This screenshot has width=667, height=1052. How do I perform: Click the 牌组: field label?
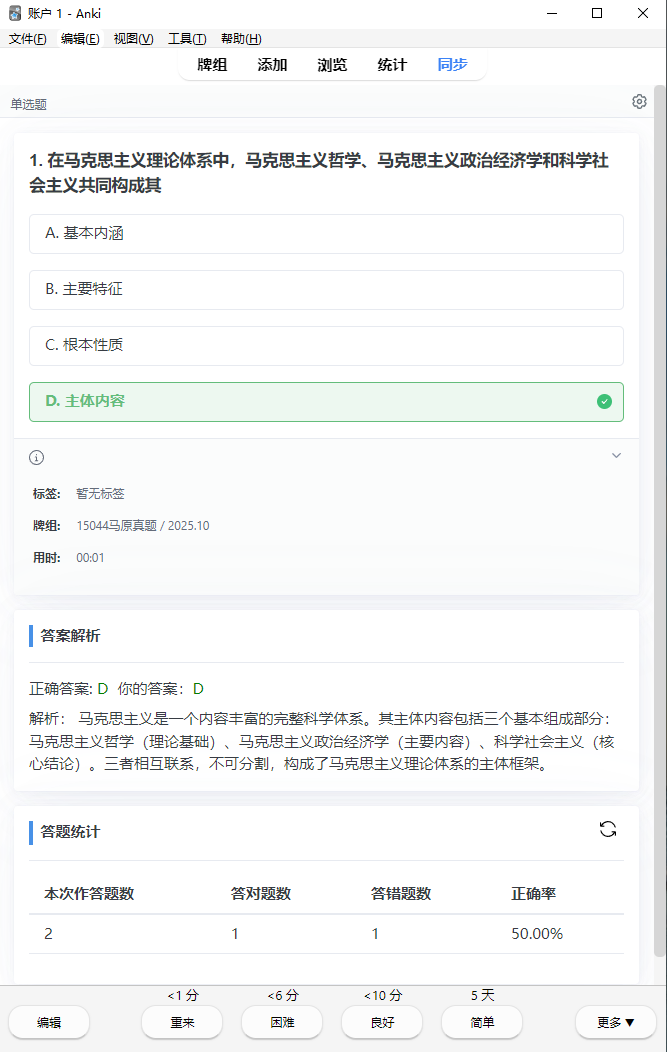(x=46, y=526)
